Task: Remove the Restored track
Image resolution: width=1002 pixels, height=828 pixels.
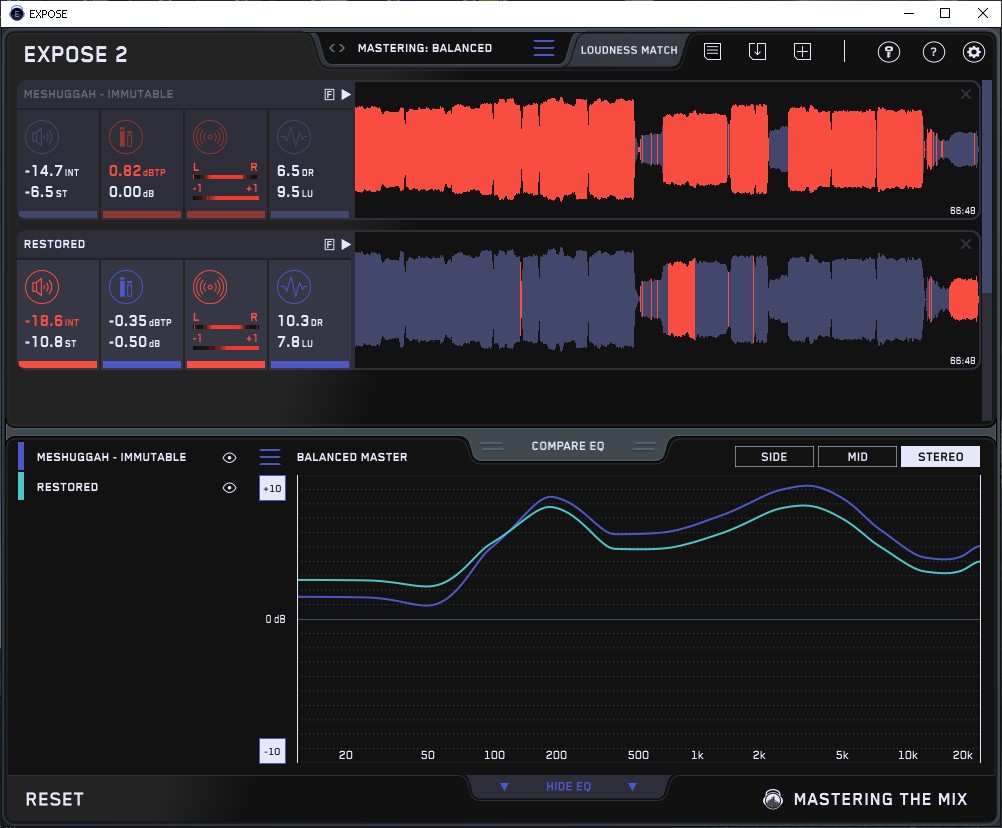Action: pyautogui.click(x=966, y=244)
